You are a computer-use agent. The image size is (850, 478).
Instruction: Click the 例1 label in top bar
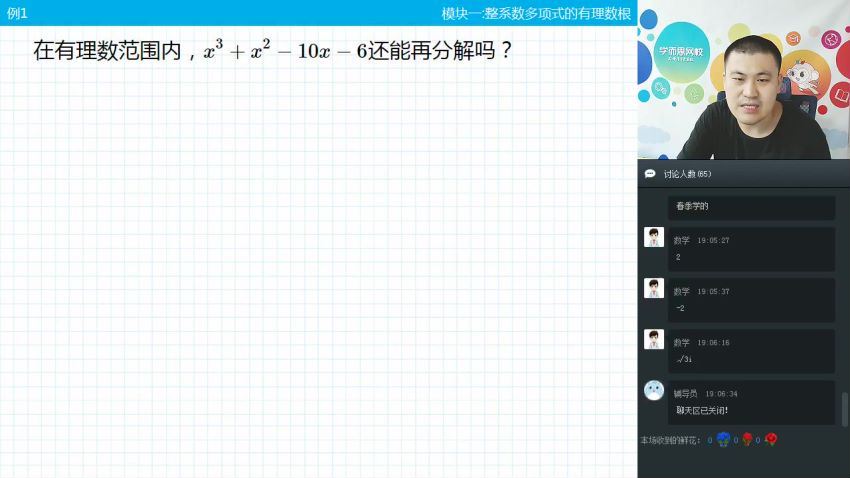pos(17,13)
